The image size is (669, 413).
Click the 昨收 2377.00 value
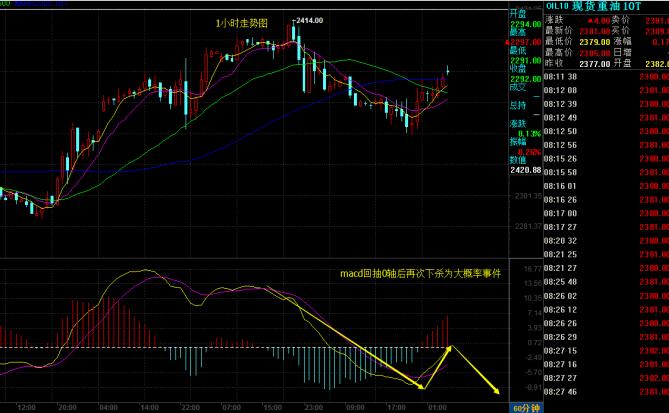[x=594, y=64]
